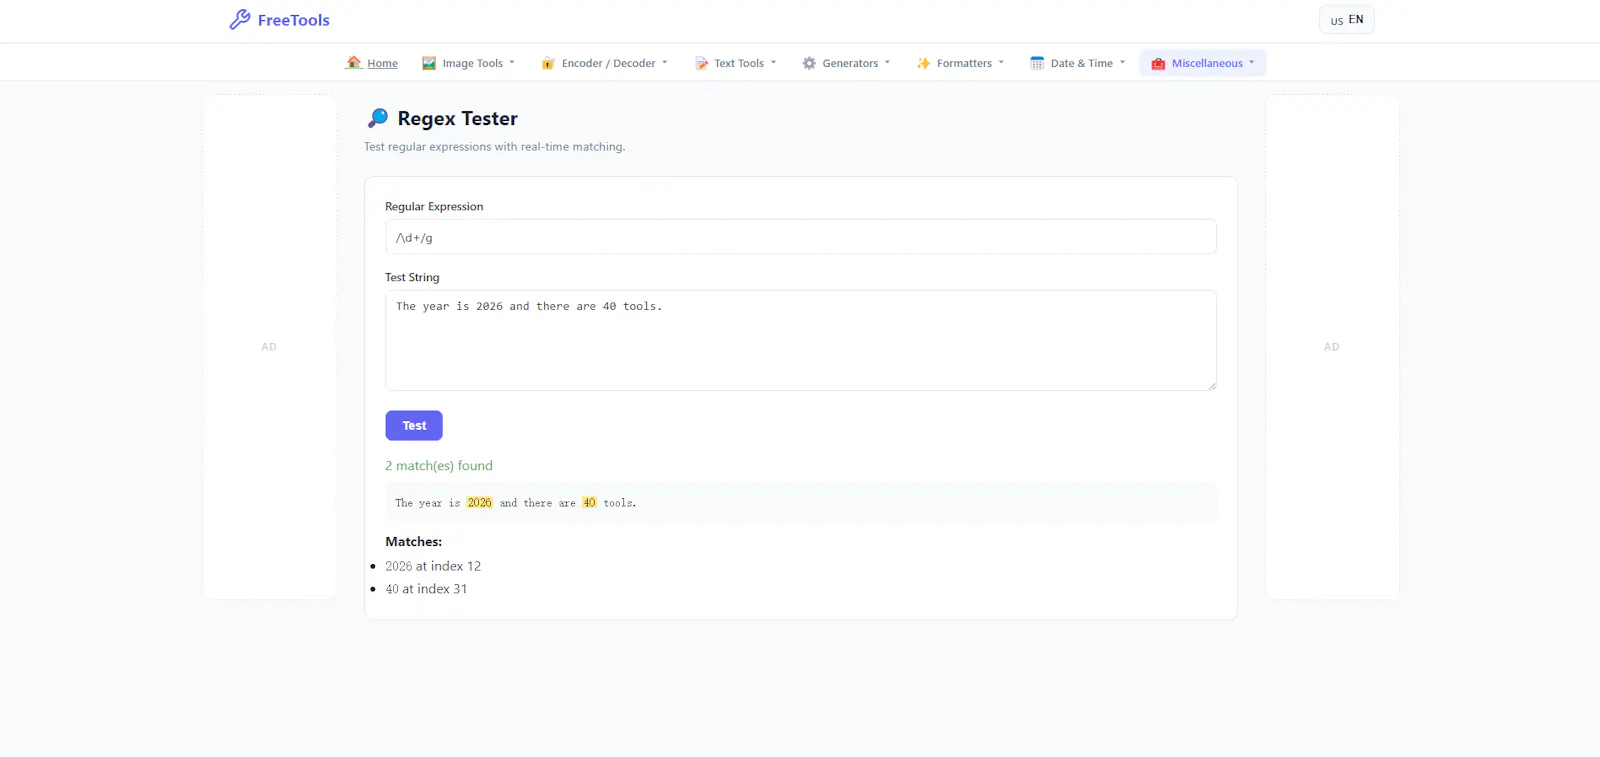Click the 'Test regular expressions' subtitle text
The height and width of the screenshot is (757, 1600).
click(495, 147)
